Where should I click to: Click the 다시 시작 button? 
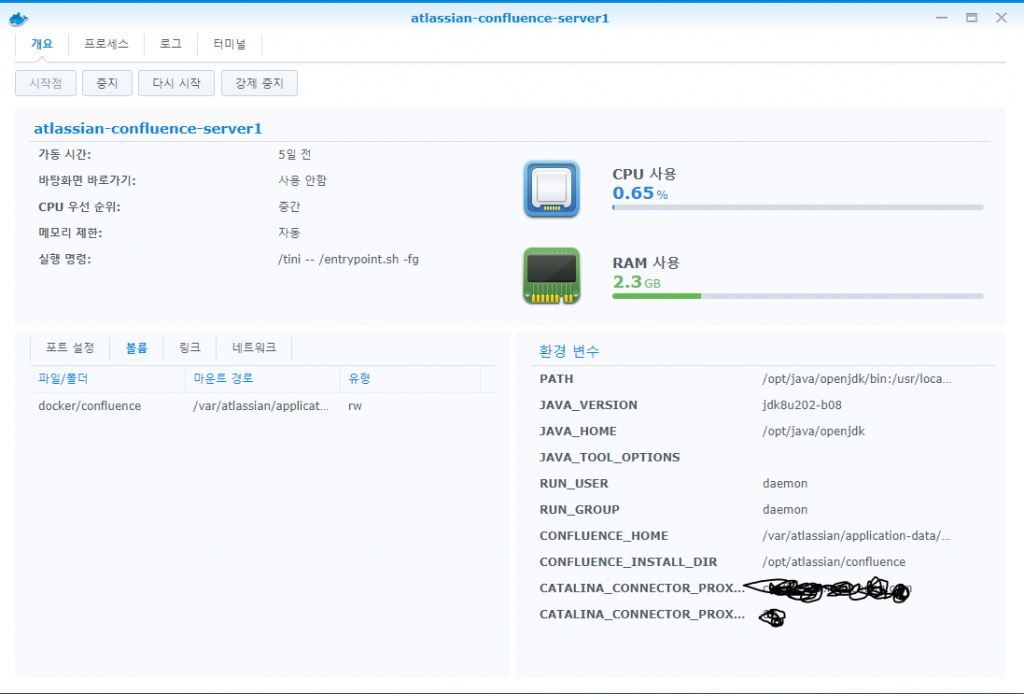pos(176,83)
